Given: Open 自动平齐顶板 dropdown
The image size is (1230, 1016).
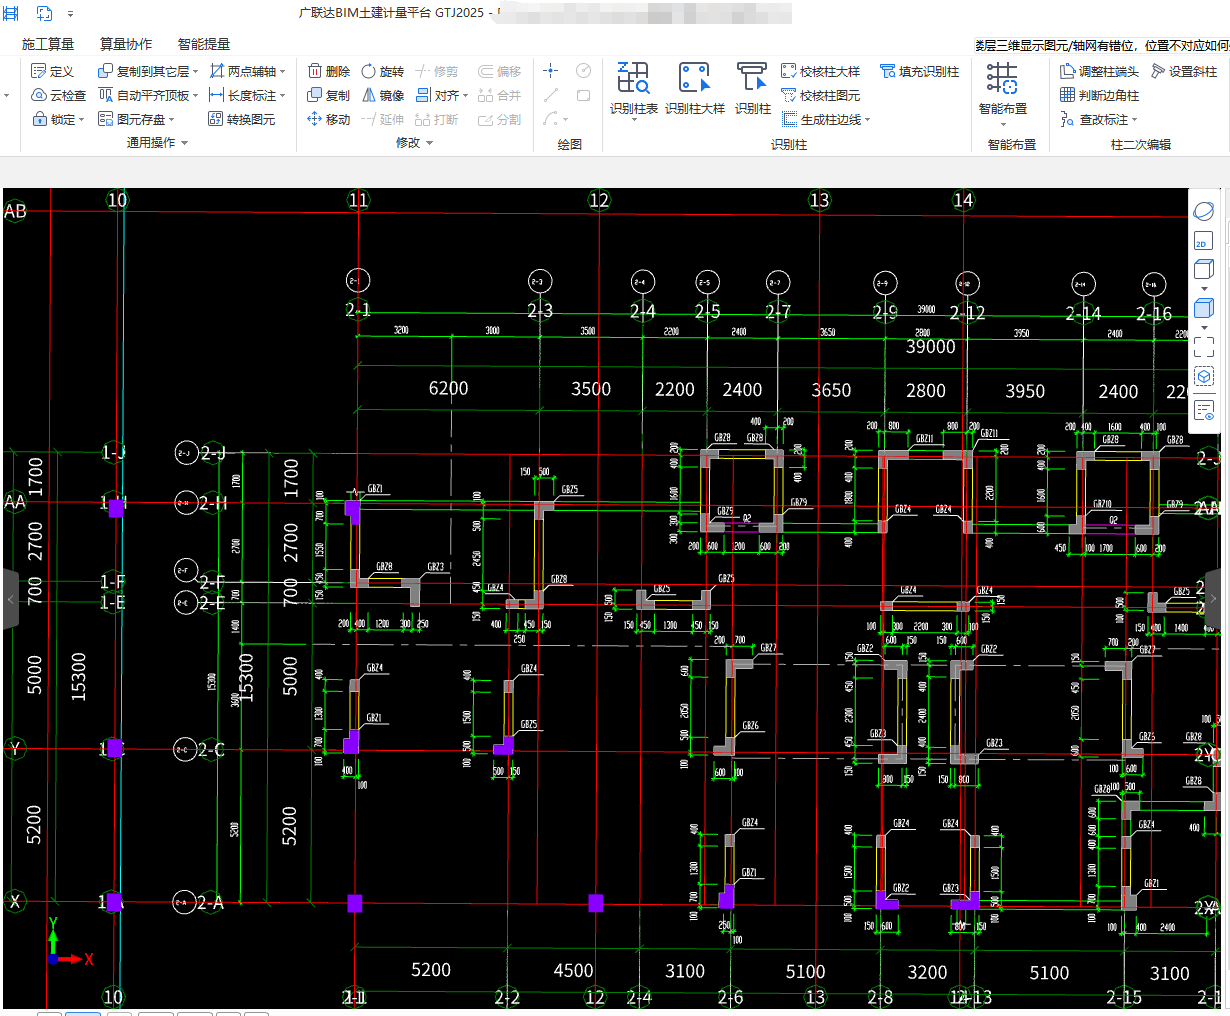Looking at the screenshot, I should coord(196,96).
